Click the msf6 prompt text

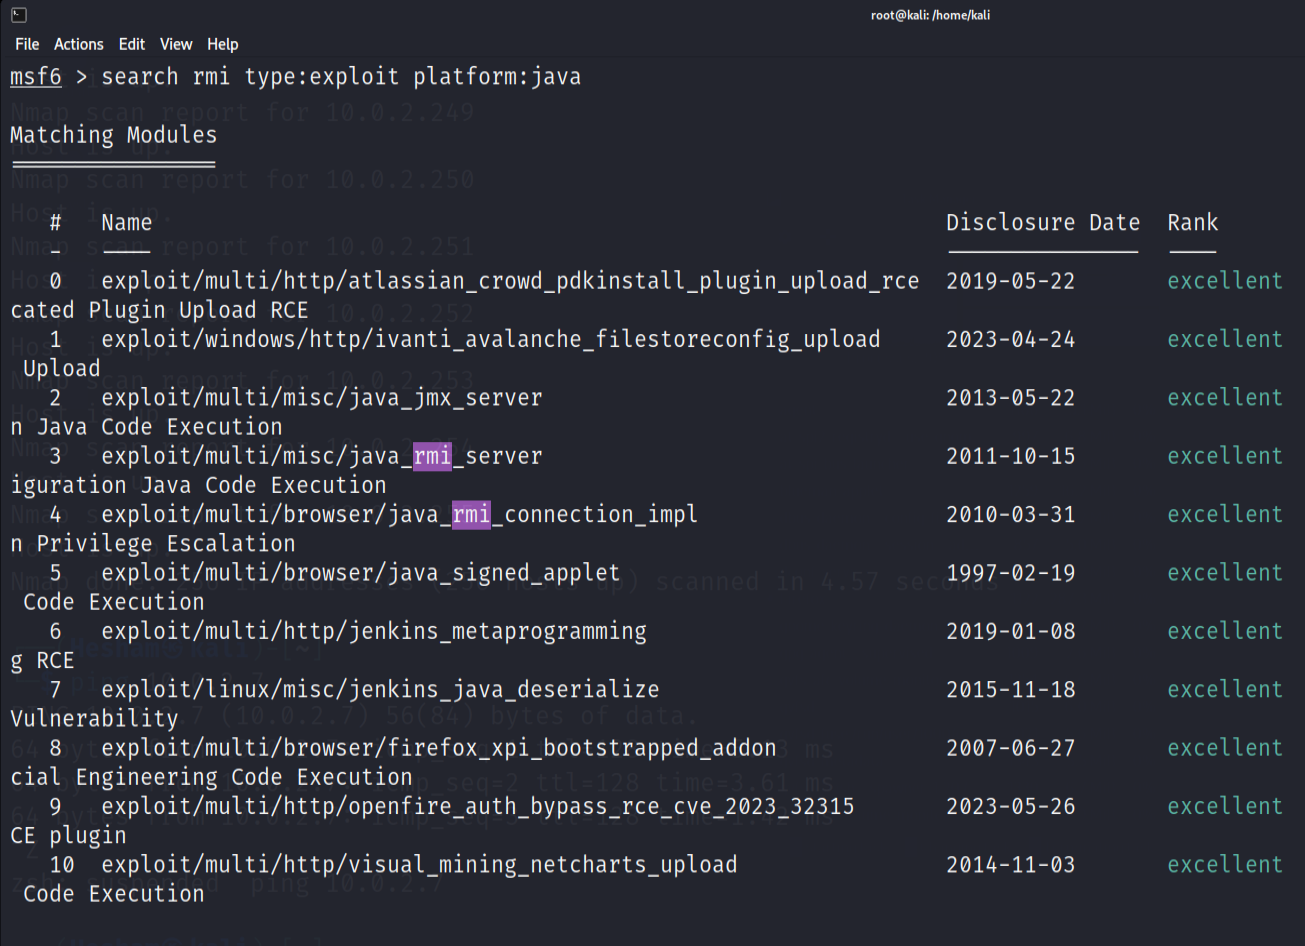pyautogui.click(x=36, y=77)
